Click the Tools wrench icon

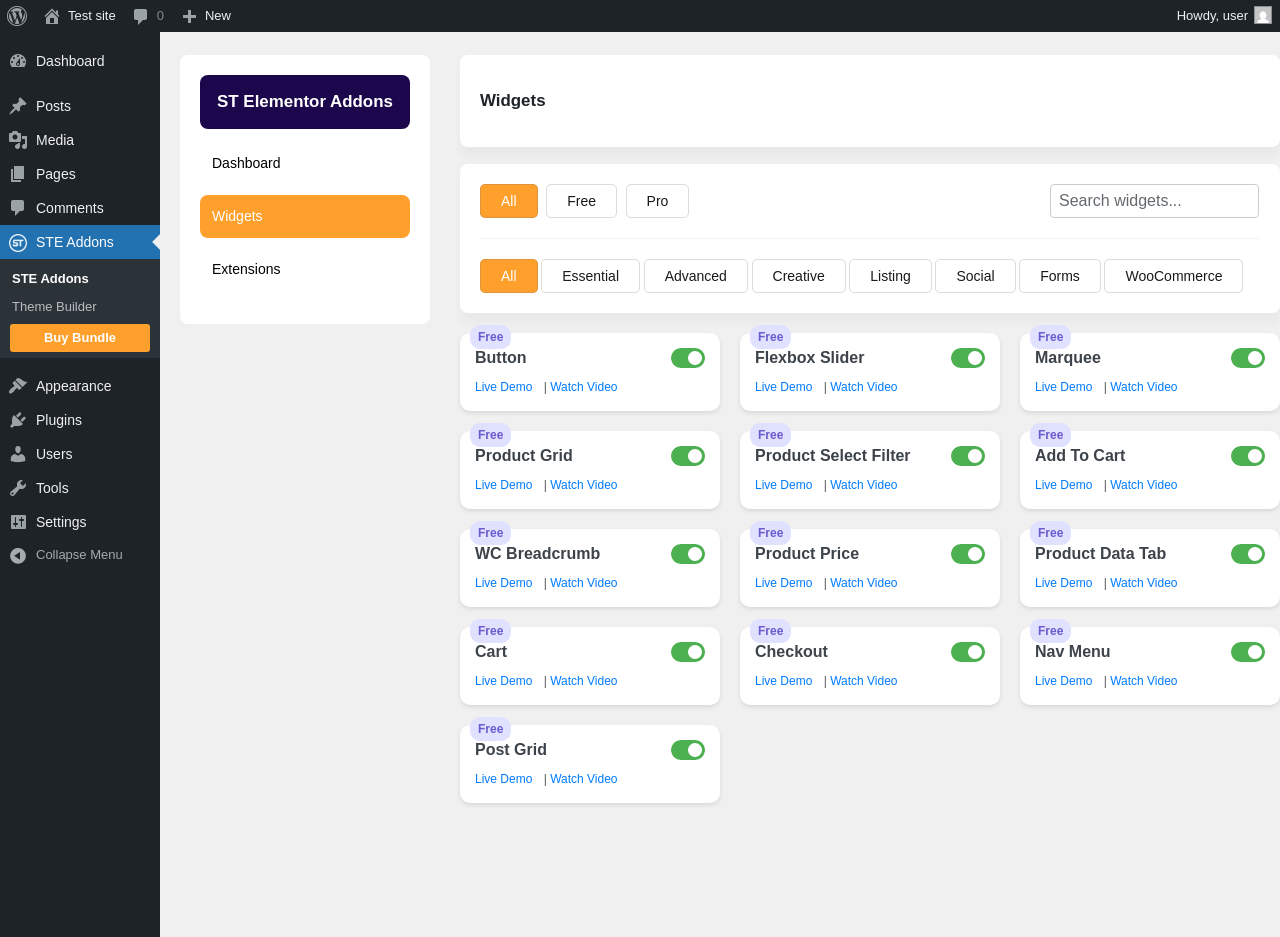click(x=18, y=488)
